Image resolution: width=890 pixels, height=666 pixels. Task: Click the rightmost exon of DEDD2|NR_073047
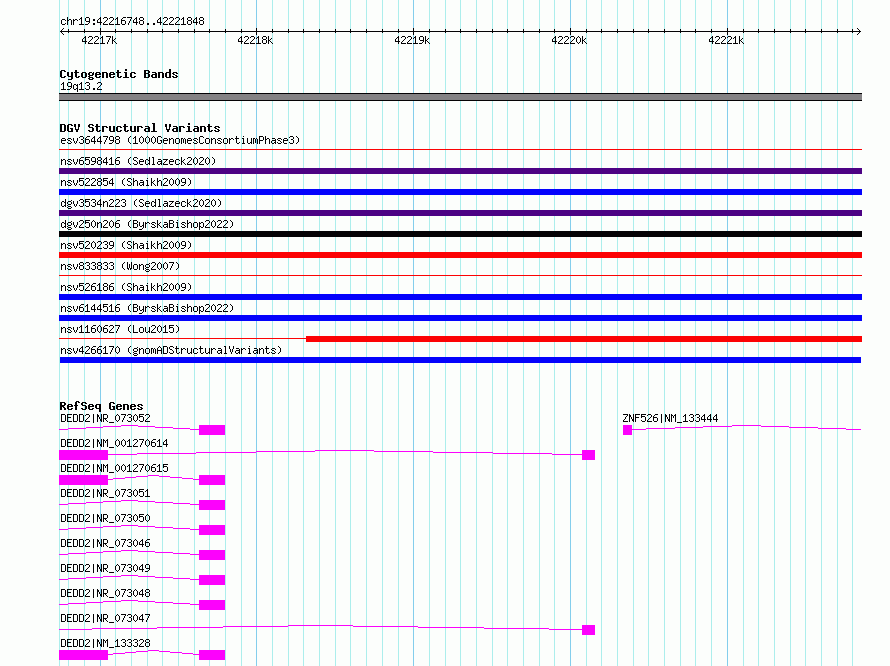coord(589,630)
